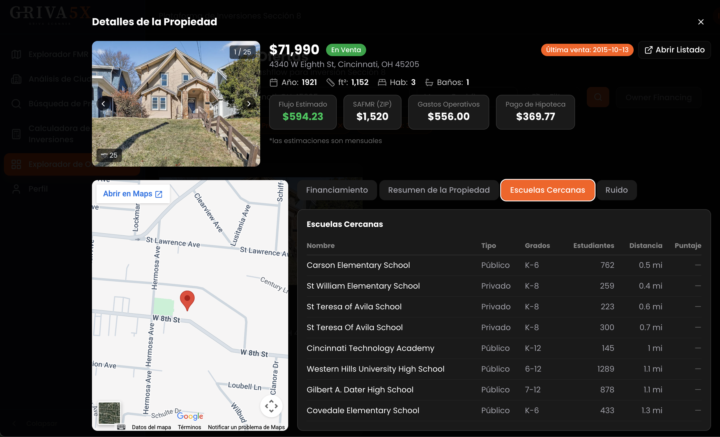This screenshot has width=720, height=437.
Task: Click the Abrir Listado button
Action: (675, 50)
